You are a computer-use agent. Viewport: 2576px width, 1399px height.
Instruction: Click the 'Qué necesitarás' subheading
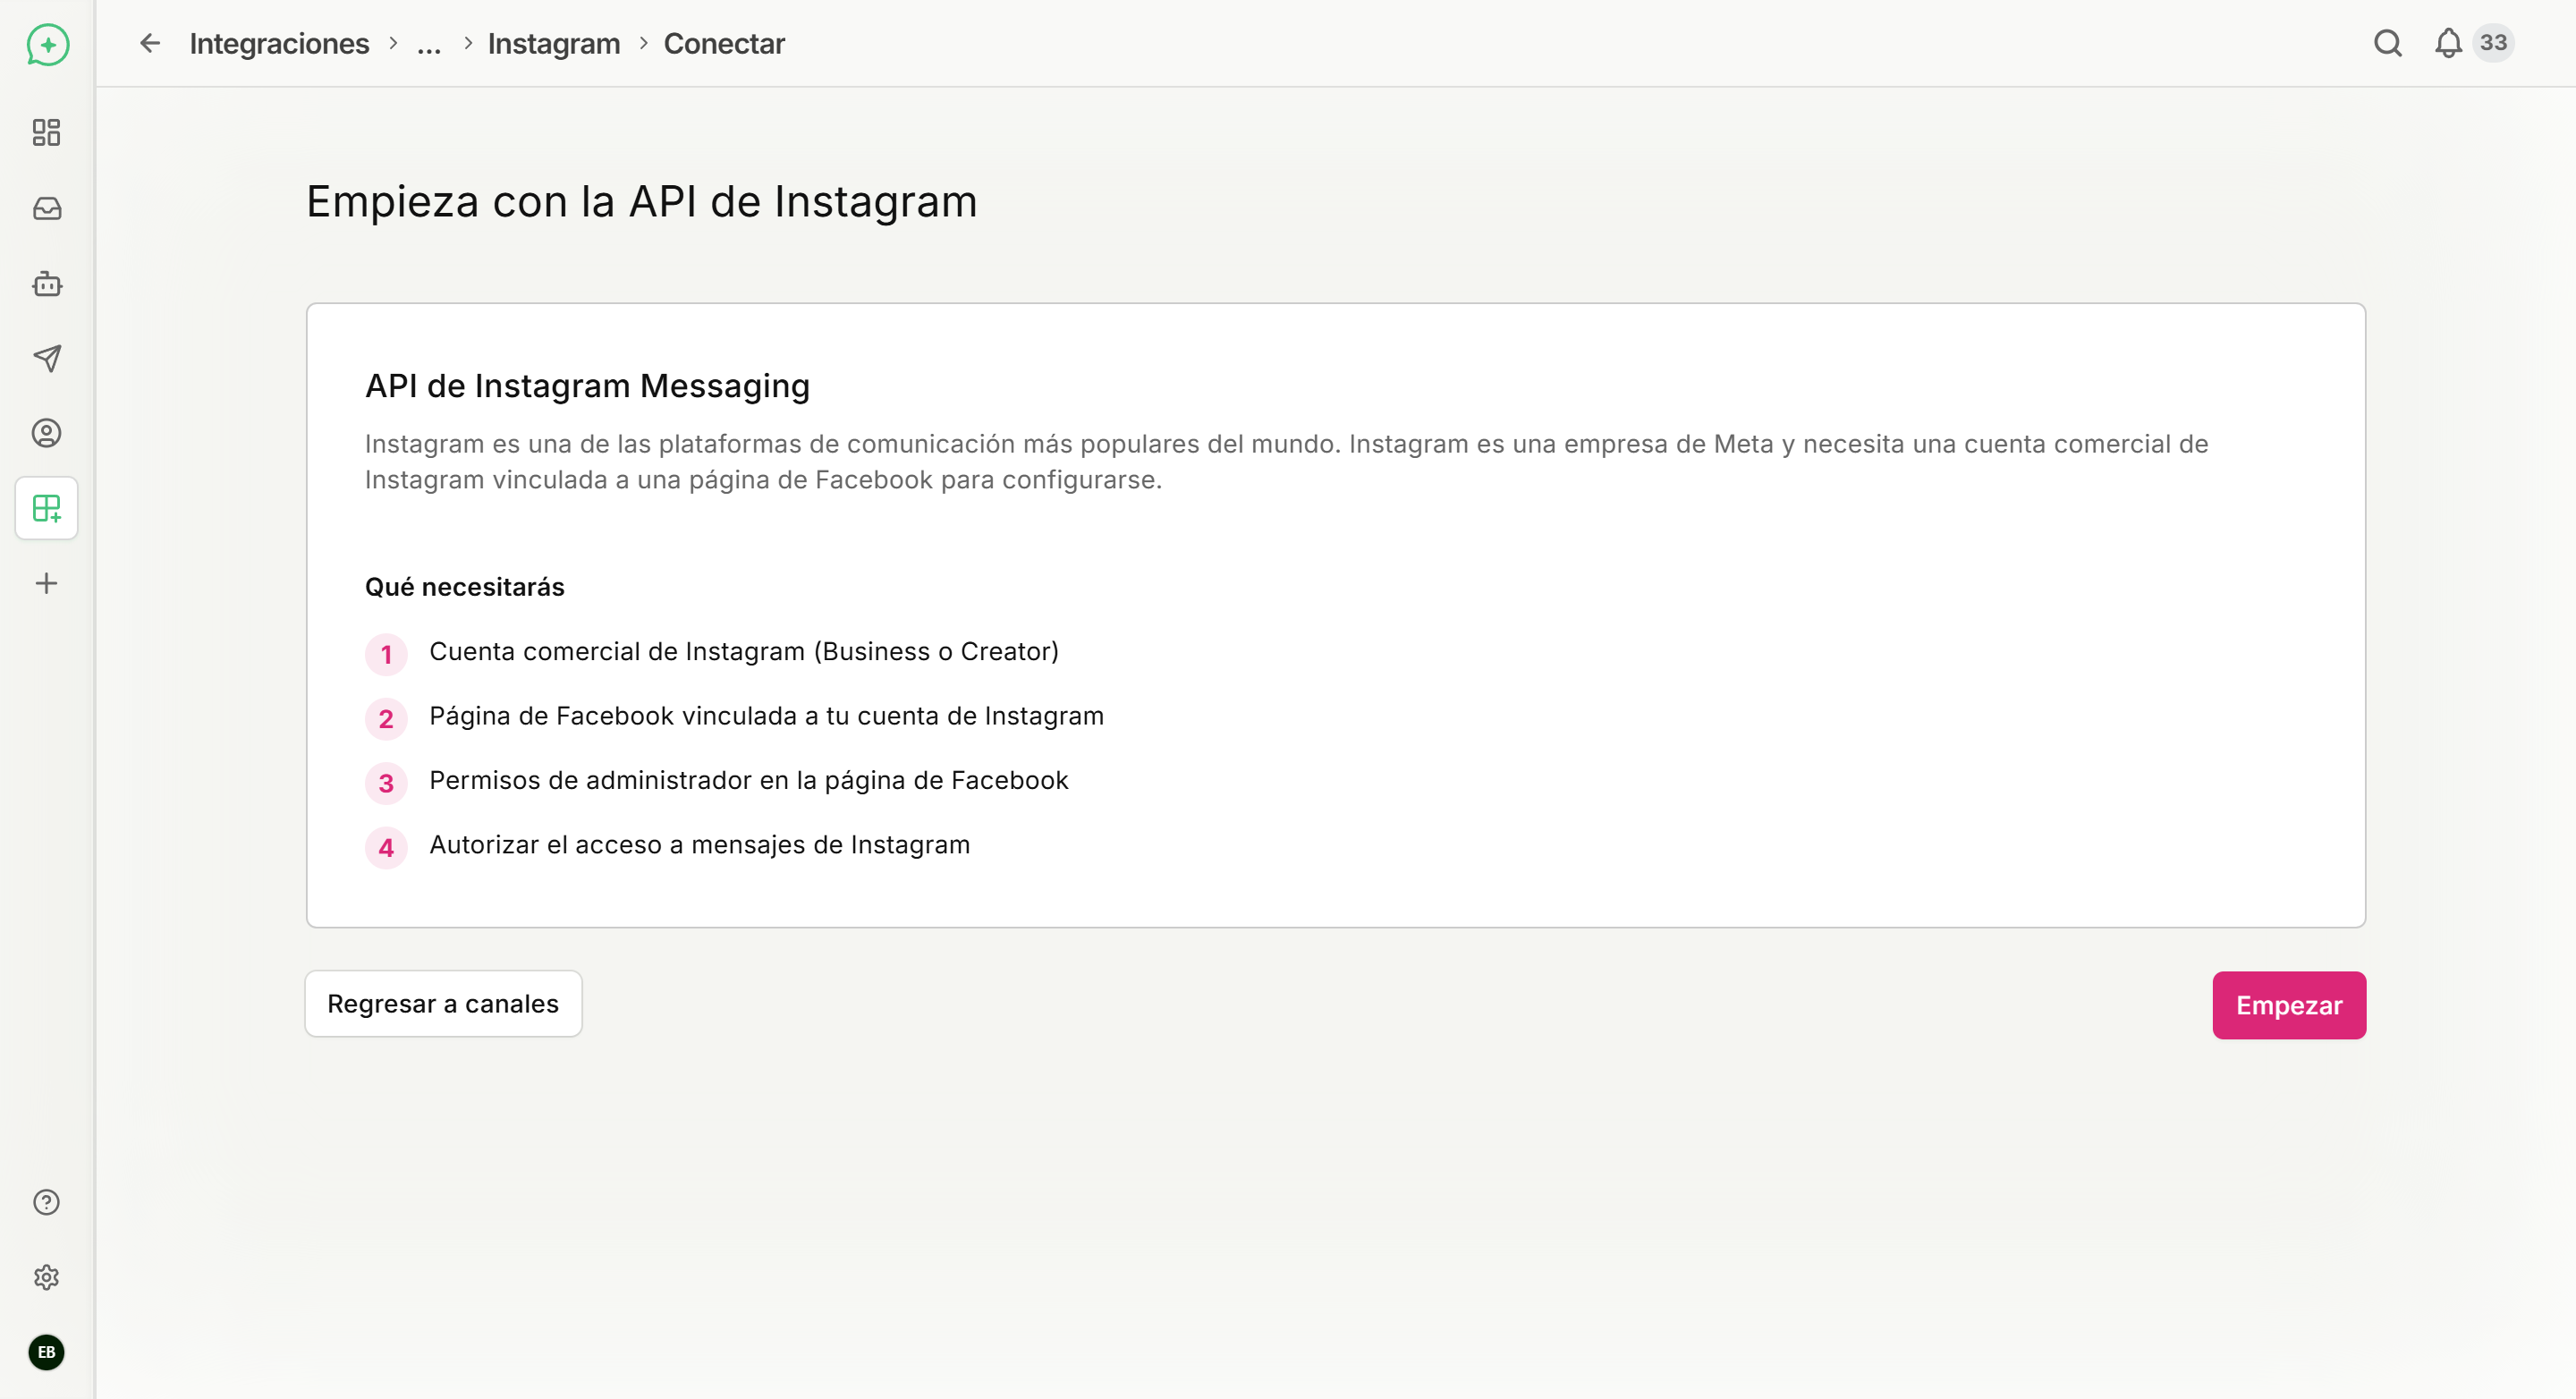[x=465, y=587]
